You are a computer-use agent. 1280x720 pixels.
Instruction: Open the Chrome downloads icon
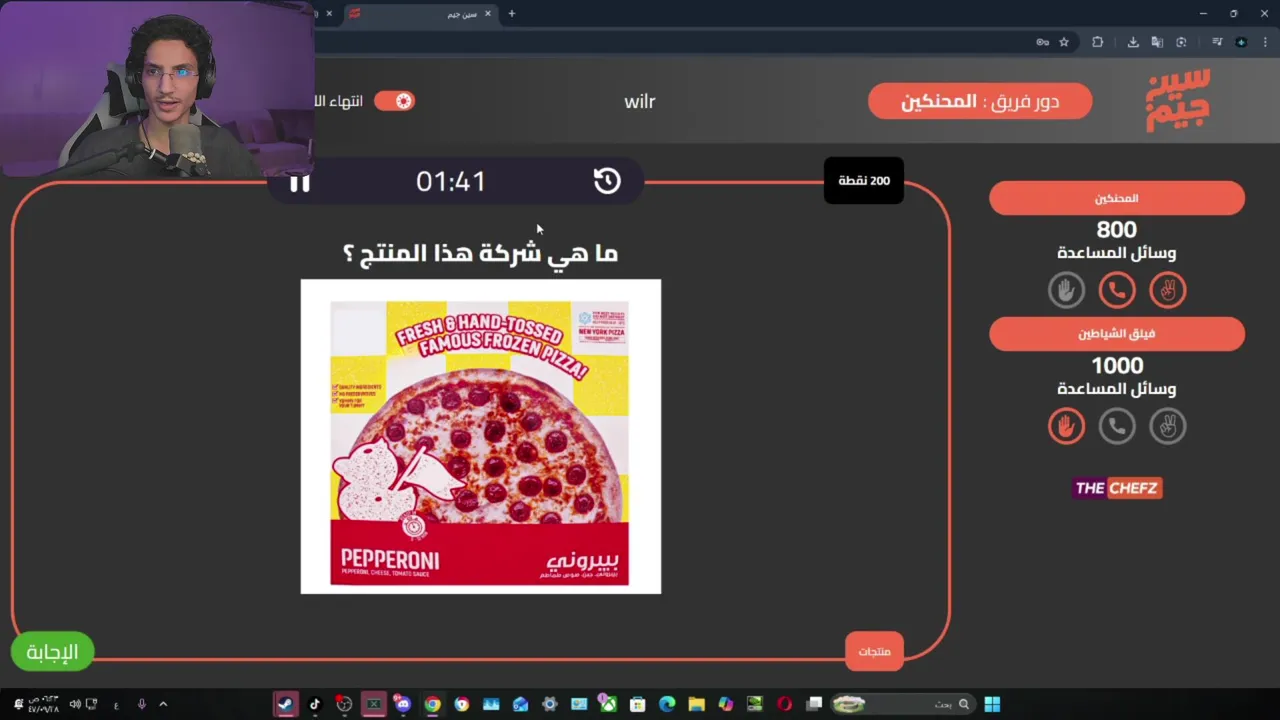(1133, 42)
